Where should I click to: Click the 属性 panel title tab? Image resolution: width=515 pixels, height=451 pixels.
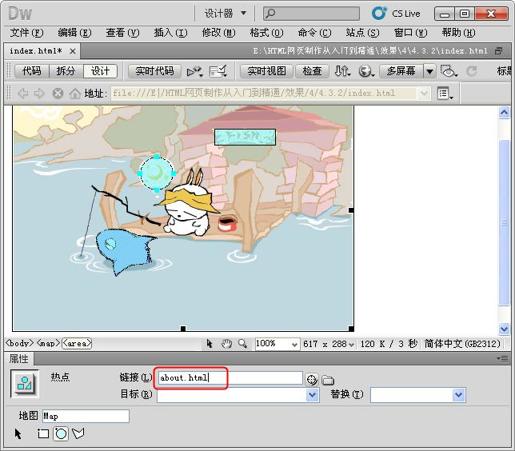click(19, 359)
